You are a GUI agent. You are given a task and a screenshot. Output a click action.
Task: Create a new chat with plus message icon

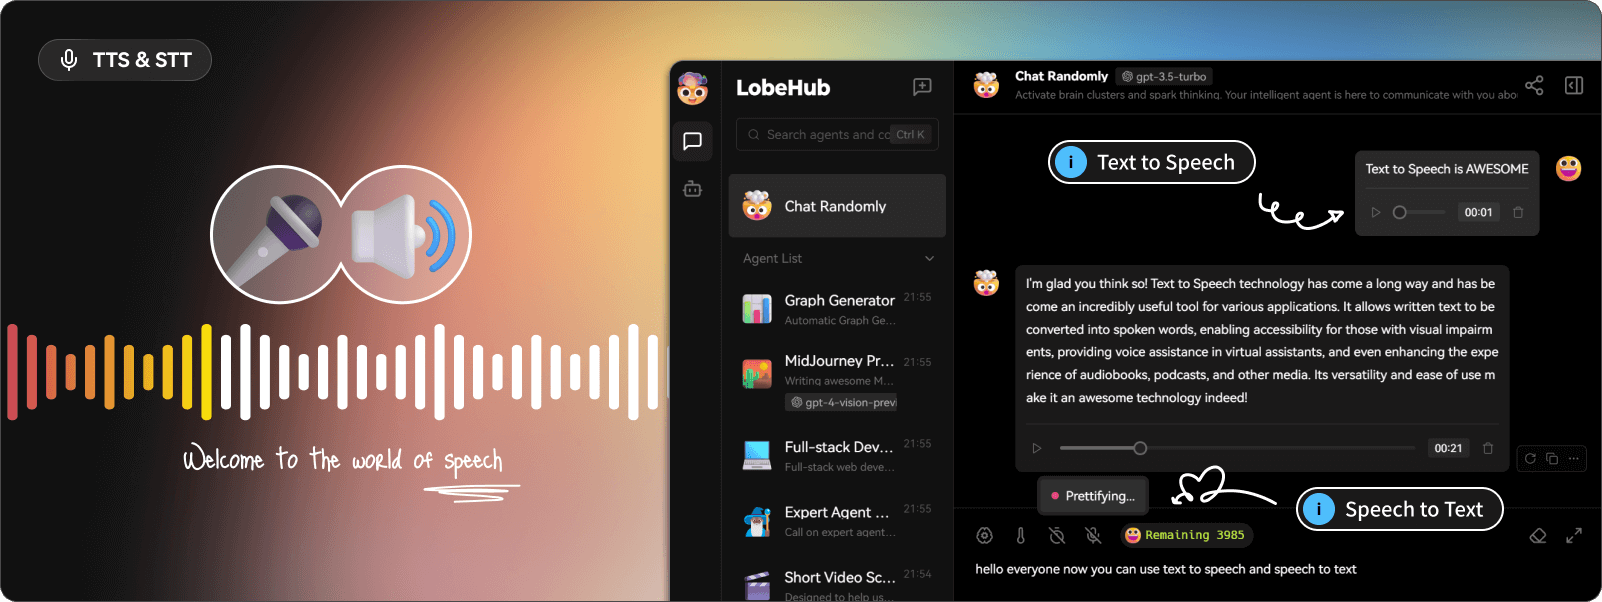point(922,87)
